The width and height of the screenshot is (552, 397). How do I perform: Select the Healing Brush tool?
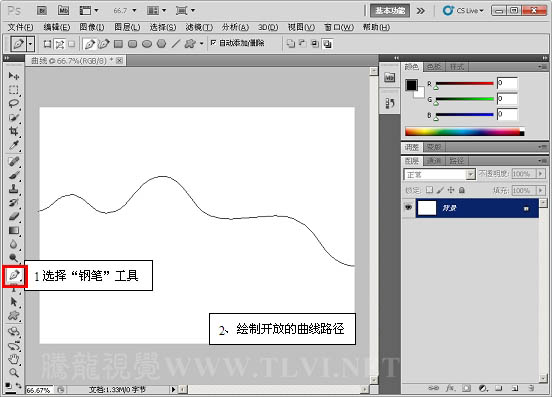point(14,162)
